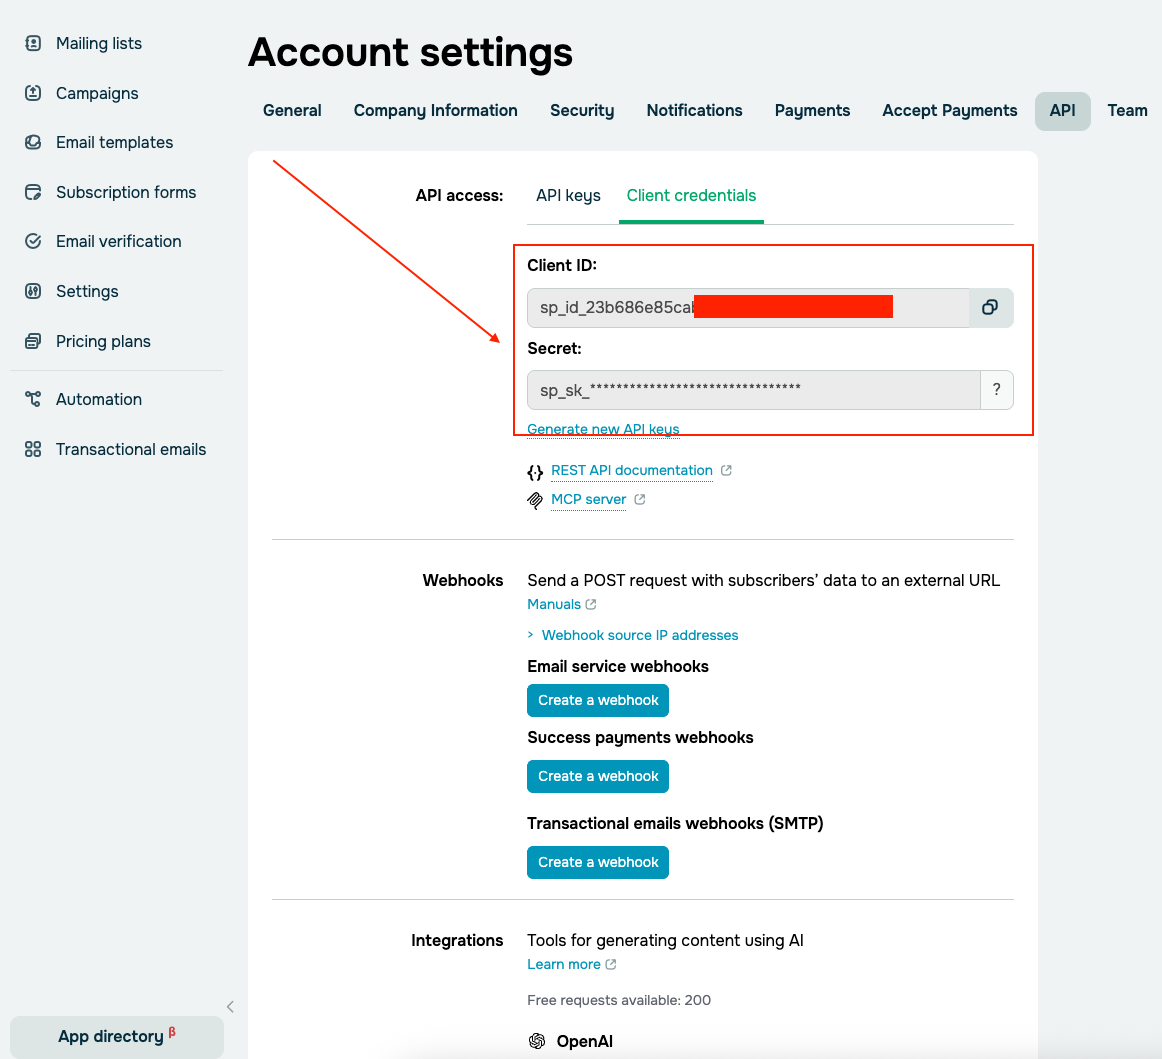Open Email verification page
Image resolution: width=1162 pixels, height=1059 pixels.
tap(118, 241)
